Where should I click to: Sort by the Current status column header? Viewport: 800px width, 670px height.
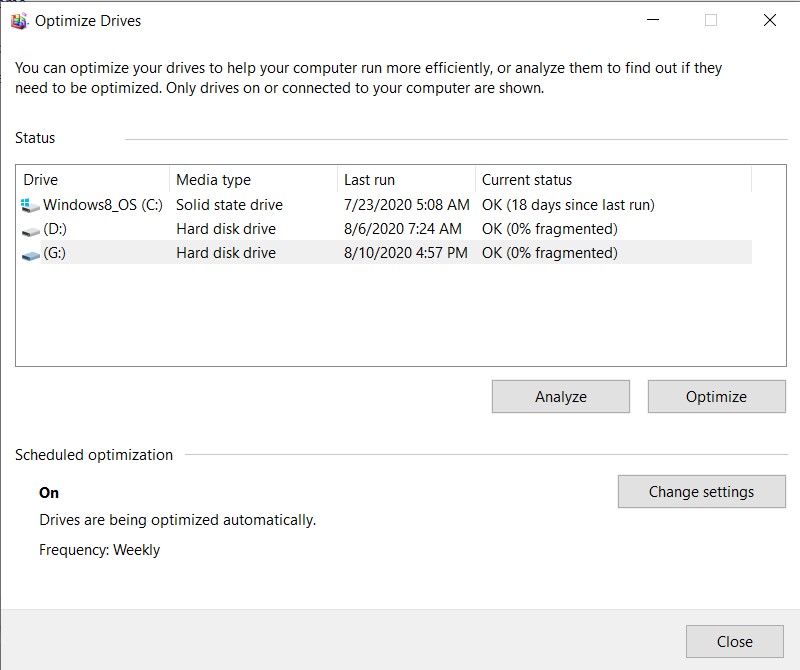[613, 180]
